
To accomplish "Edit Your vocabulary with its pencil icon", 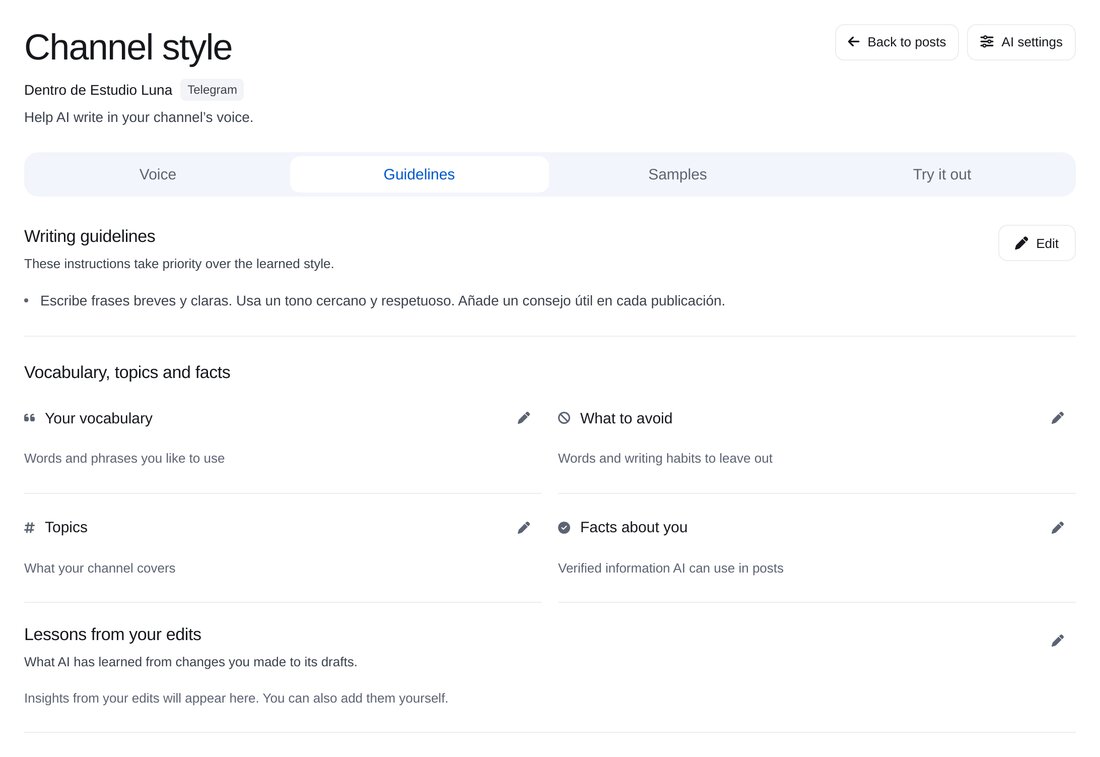I will pyautogui.click(x=523, y=418).
